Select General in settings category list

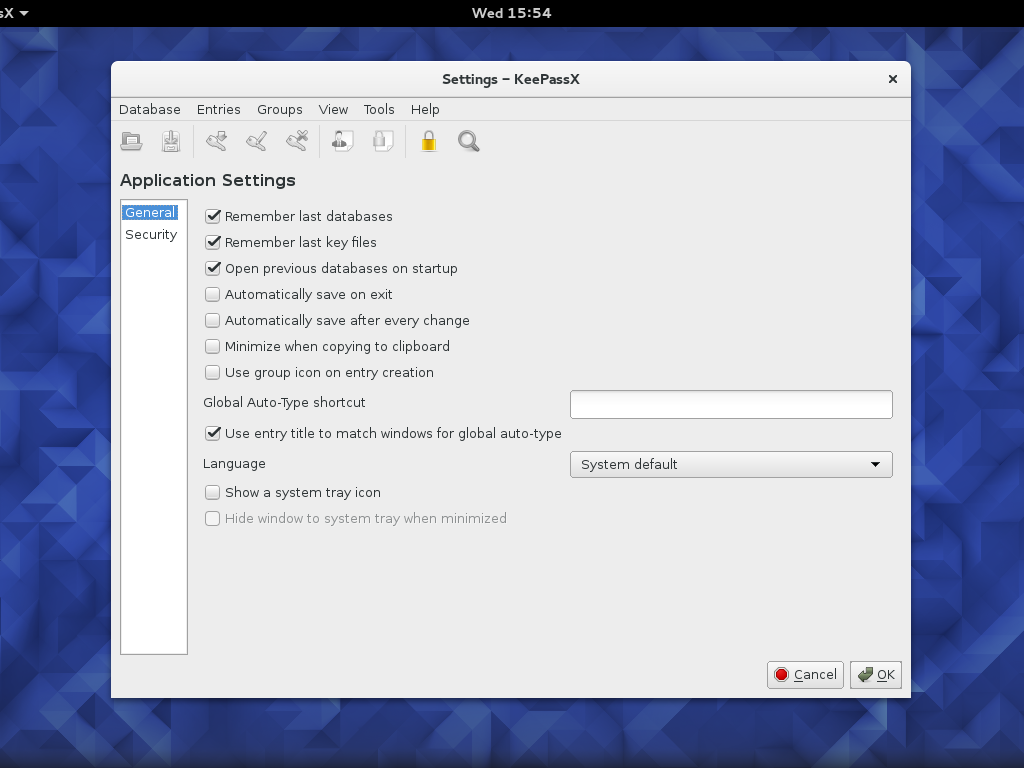point(150,212)
